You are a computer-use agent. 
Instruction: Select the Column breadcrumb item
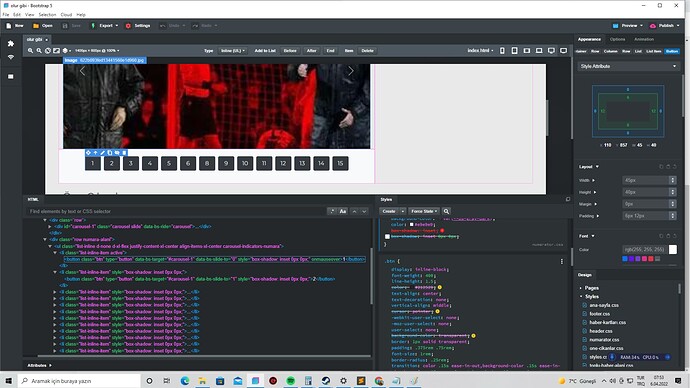[610, 51]
